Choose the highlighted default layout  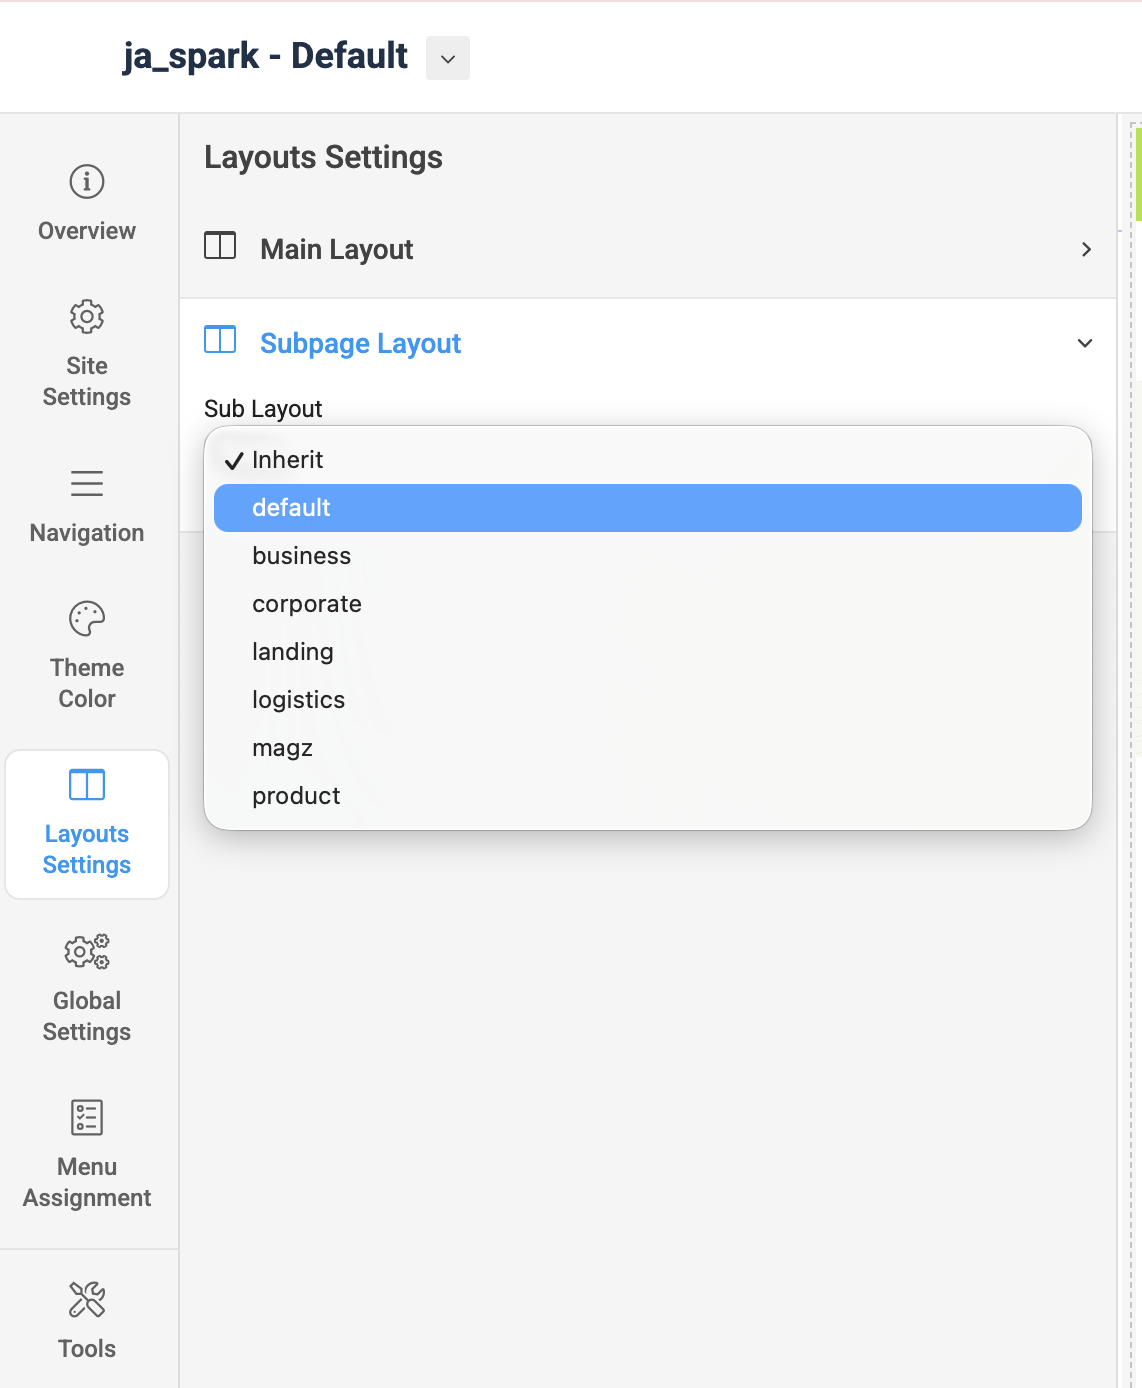pyautogui.click(x=291, y=507)
